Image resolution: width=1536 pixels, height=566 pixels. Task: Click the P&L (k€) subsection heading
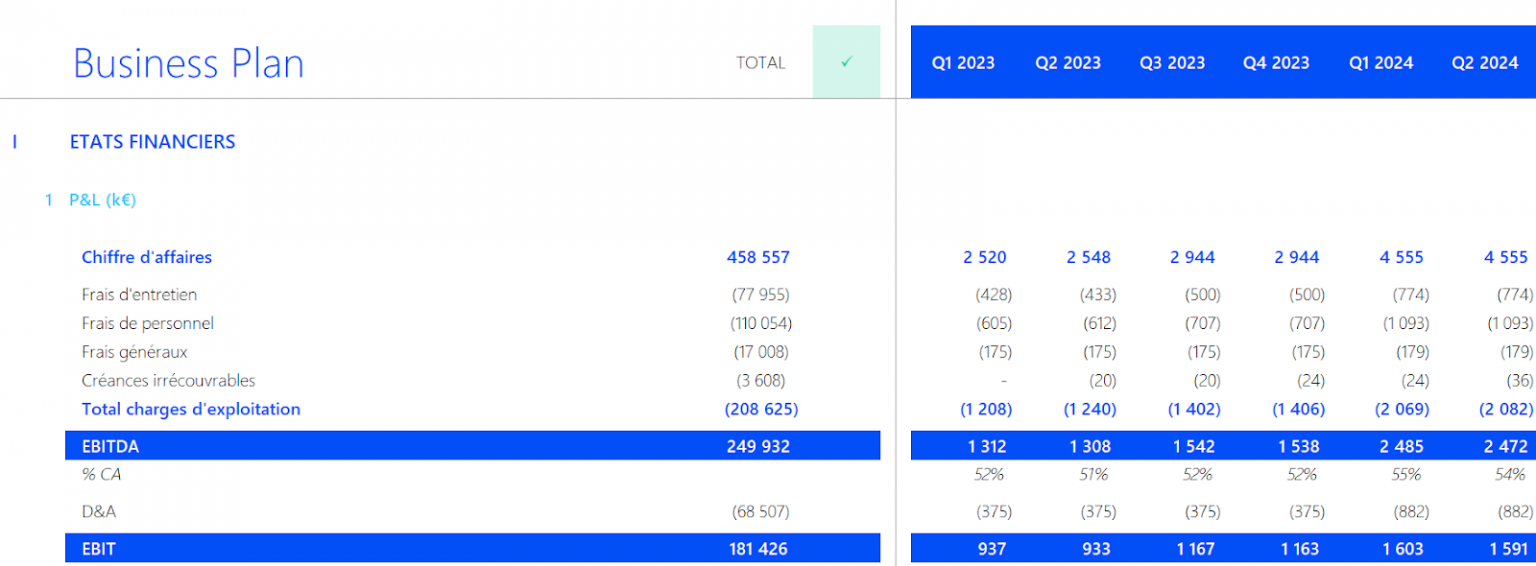(102, 200)
